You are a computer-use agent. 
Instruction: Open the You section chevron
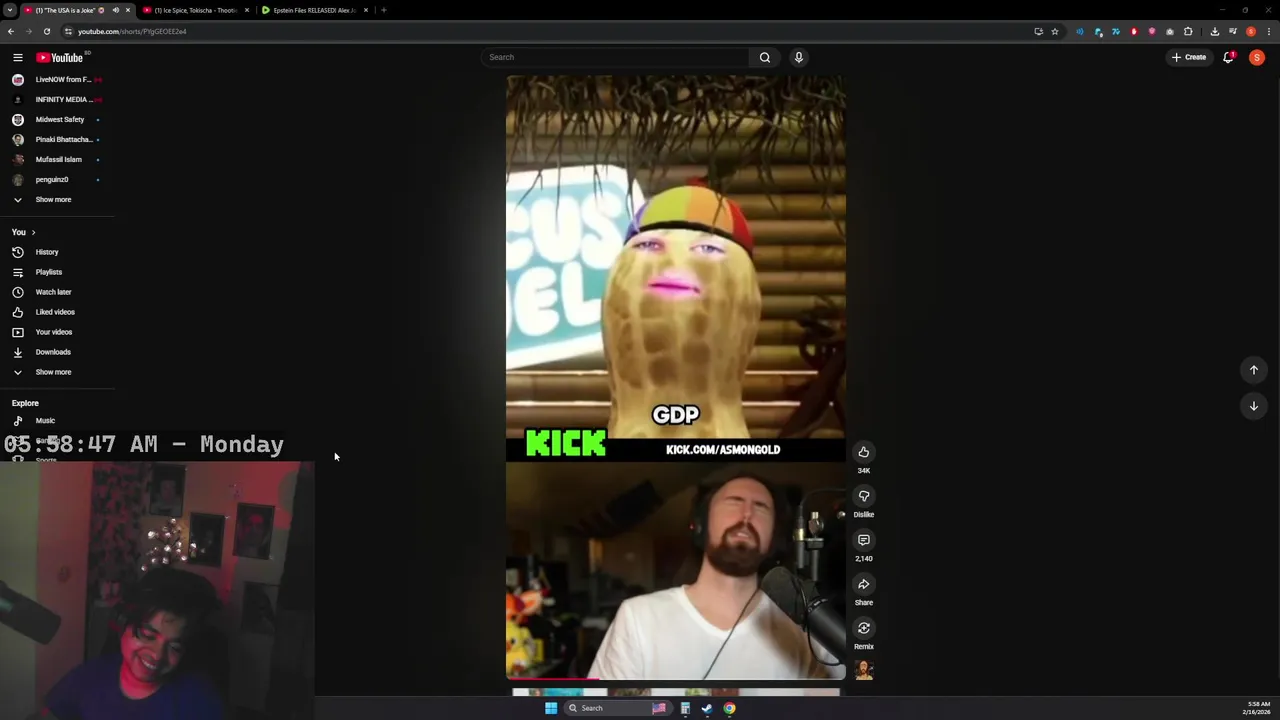pyautogui.click(x=33, y=232)
